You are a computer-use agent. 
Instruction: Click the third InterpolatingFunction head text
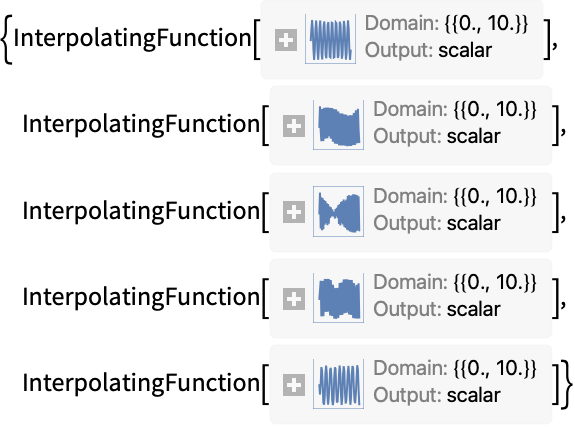click(141, 211)
